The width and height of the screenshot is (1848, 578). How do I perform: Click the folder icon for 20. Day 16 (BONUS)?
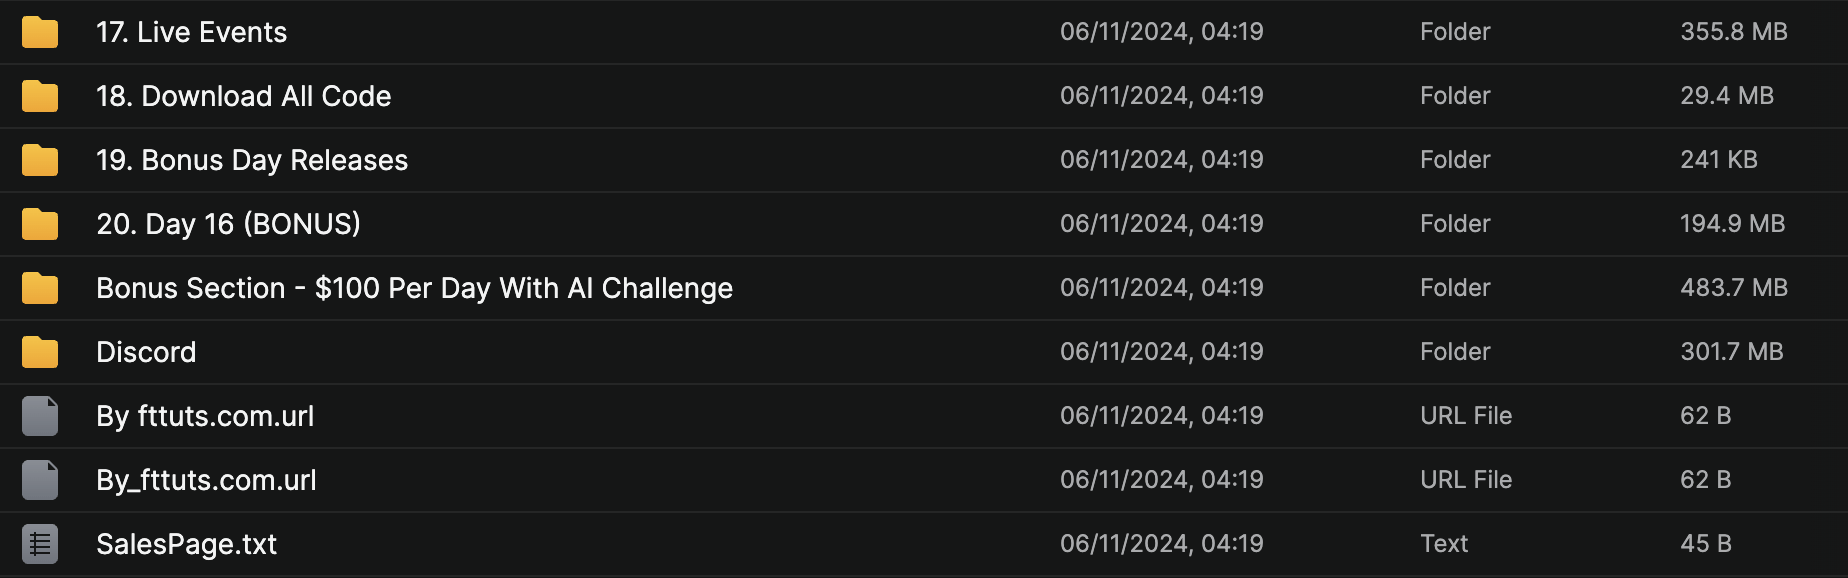click(40, 224)
